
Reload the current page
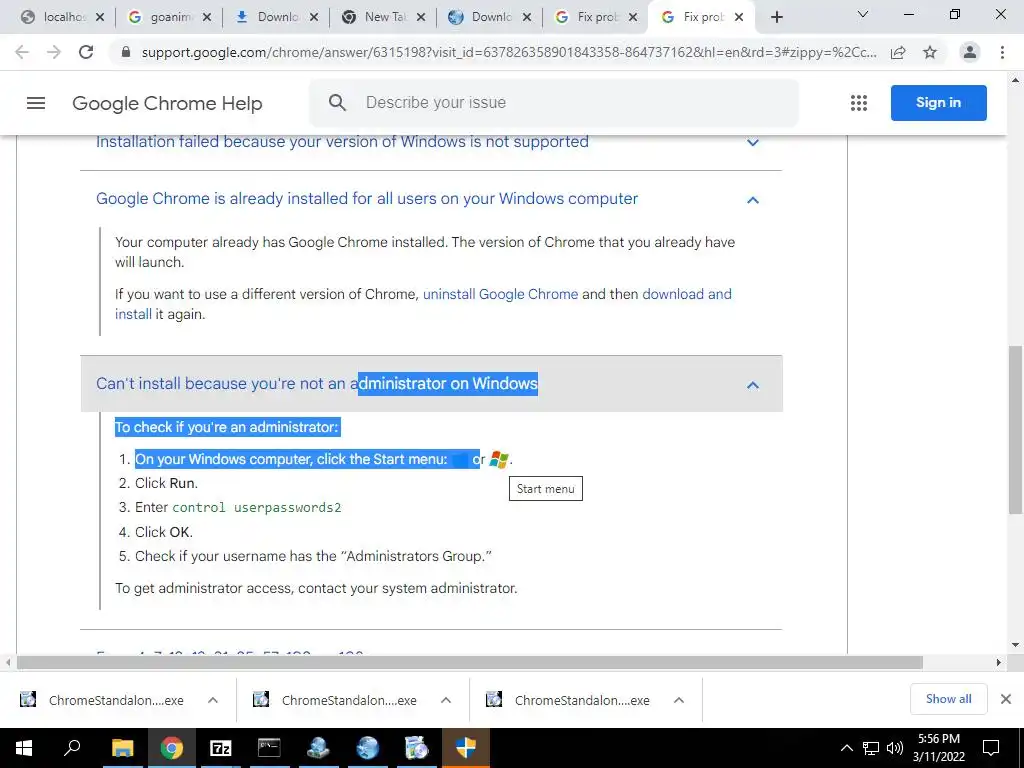coord(86,52)
